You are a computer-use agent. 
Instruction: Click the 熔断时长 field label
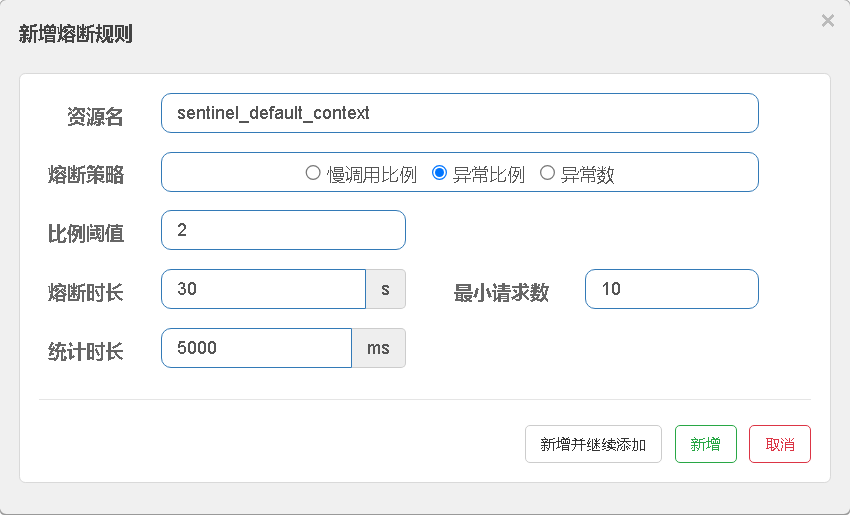click(86, 293)
